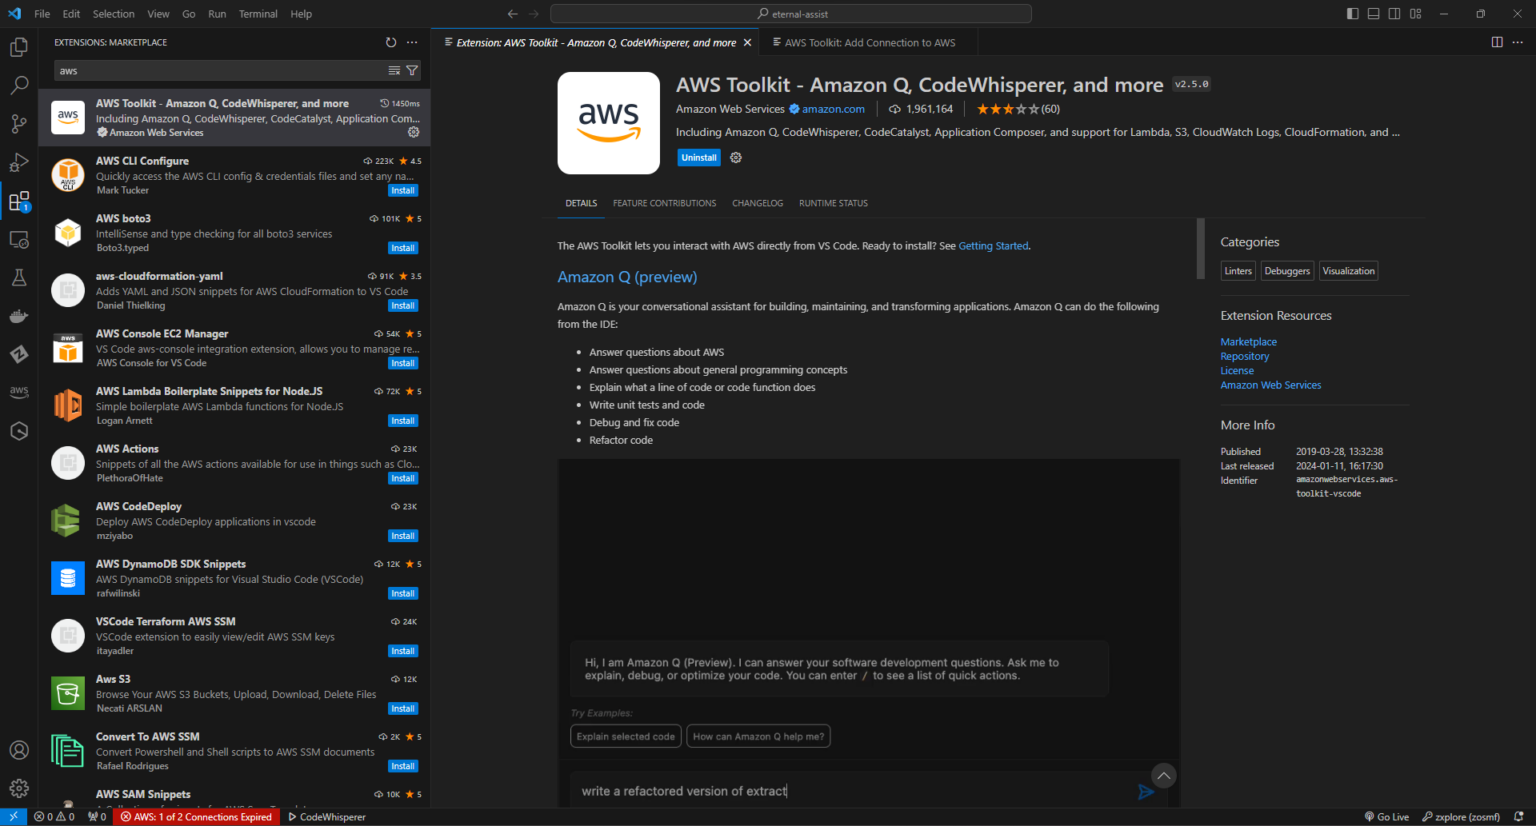Toggle the search filter in Extensions panel

click(x=412, y=71)
